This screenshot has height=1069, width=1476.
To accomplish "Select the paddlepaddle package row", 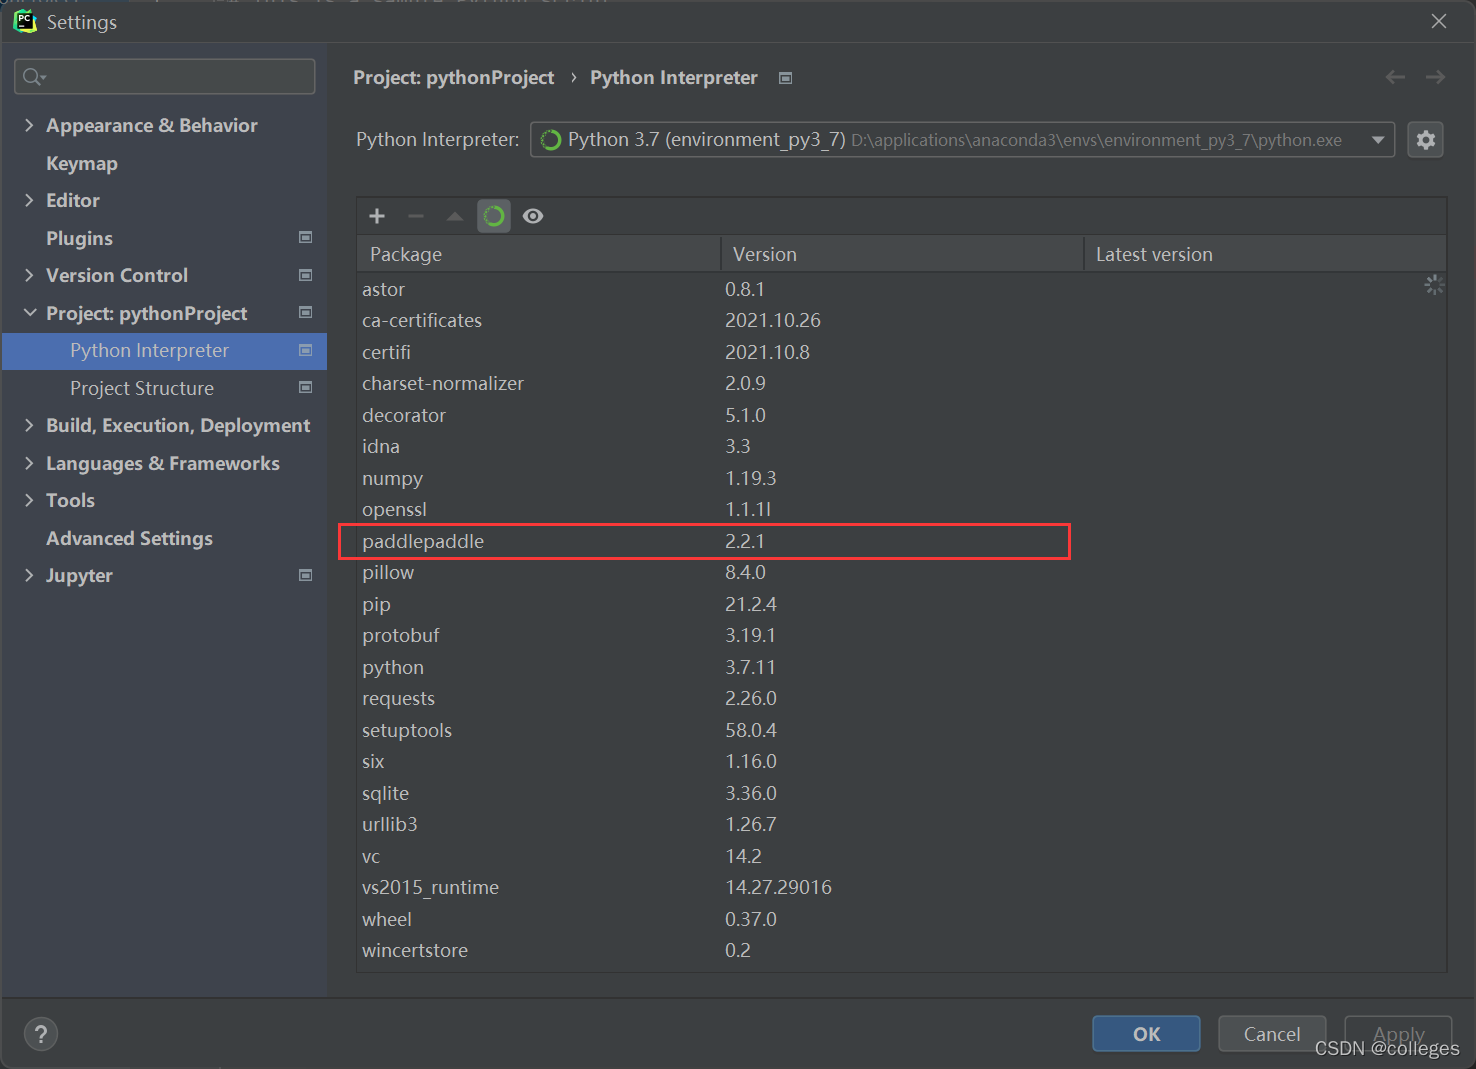I will click(901, 541).
